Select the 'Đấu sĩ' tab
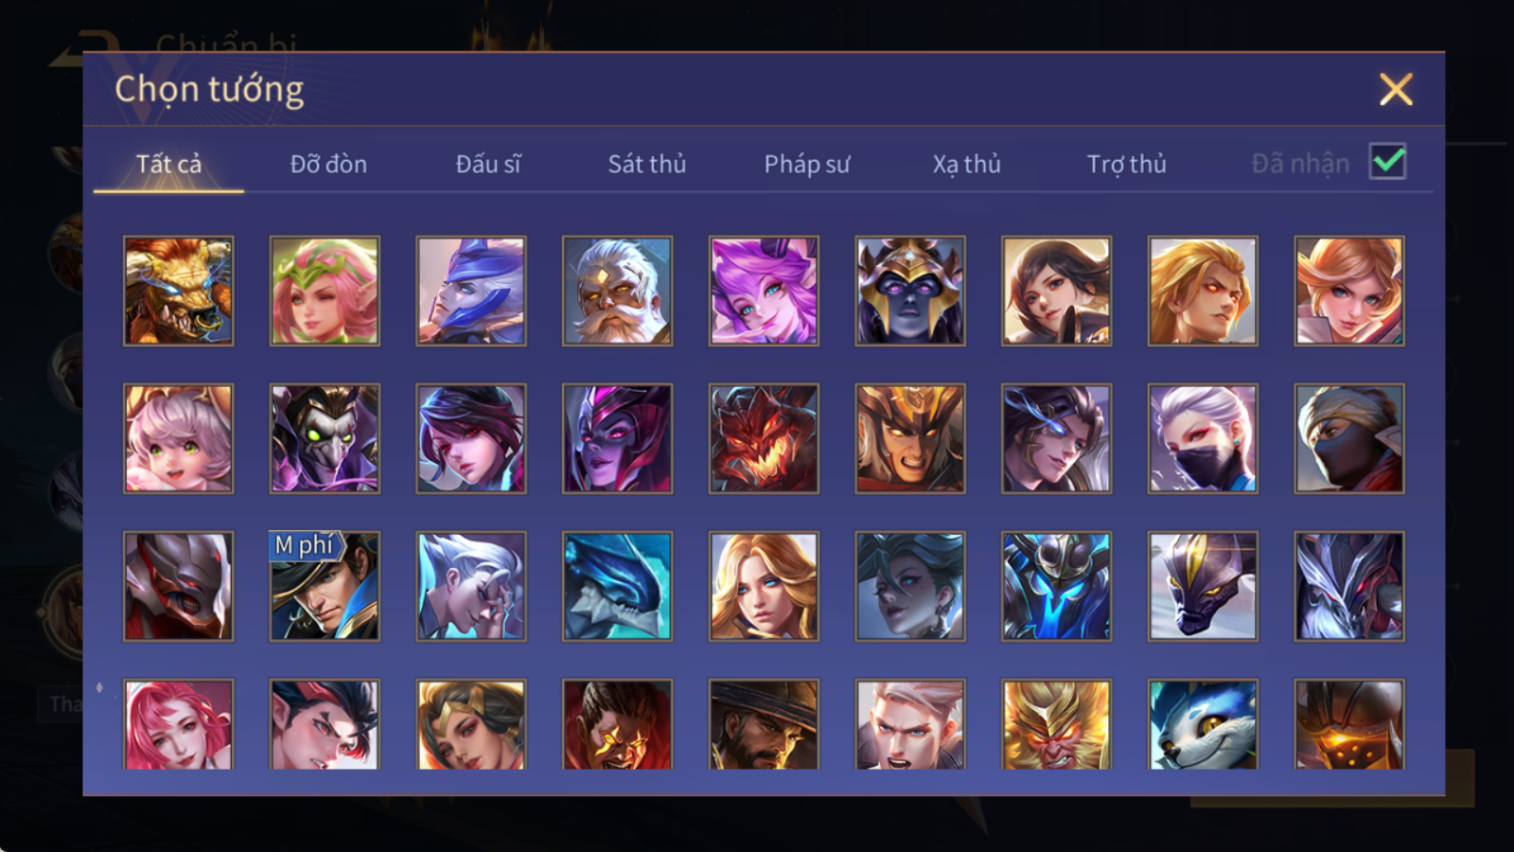 488,164
